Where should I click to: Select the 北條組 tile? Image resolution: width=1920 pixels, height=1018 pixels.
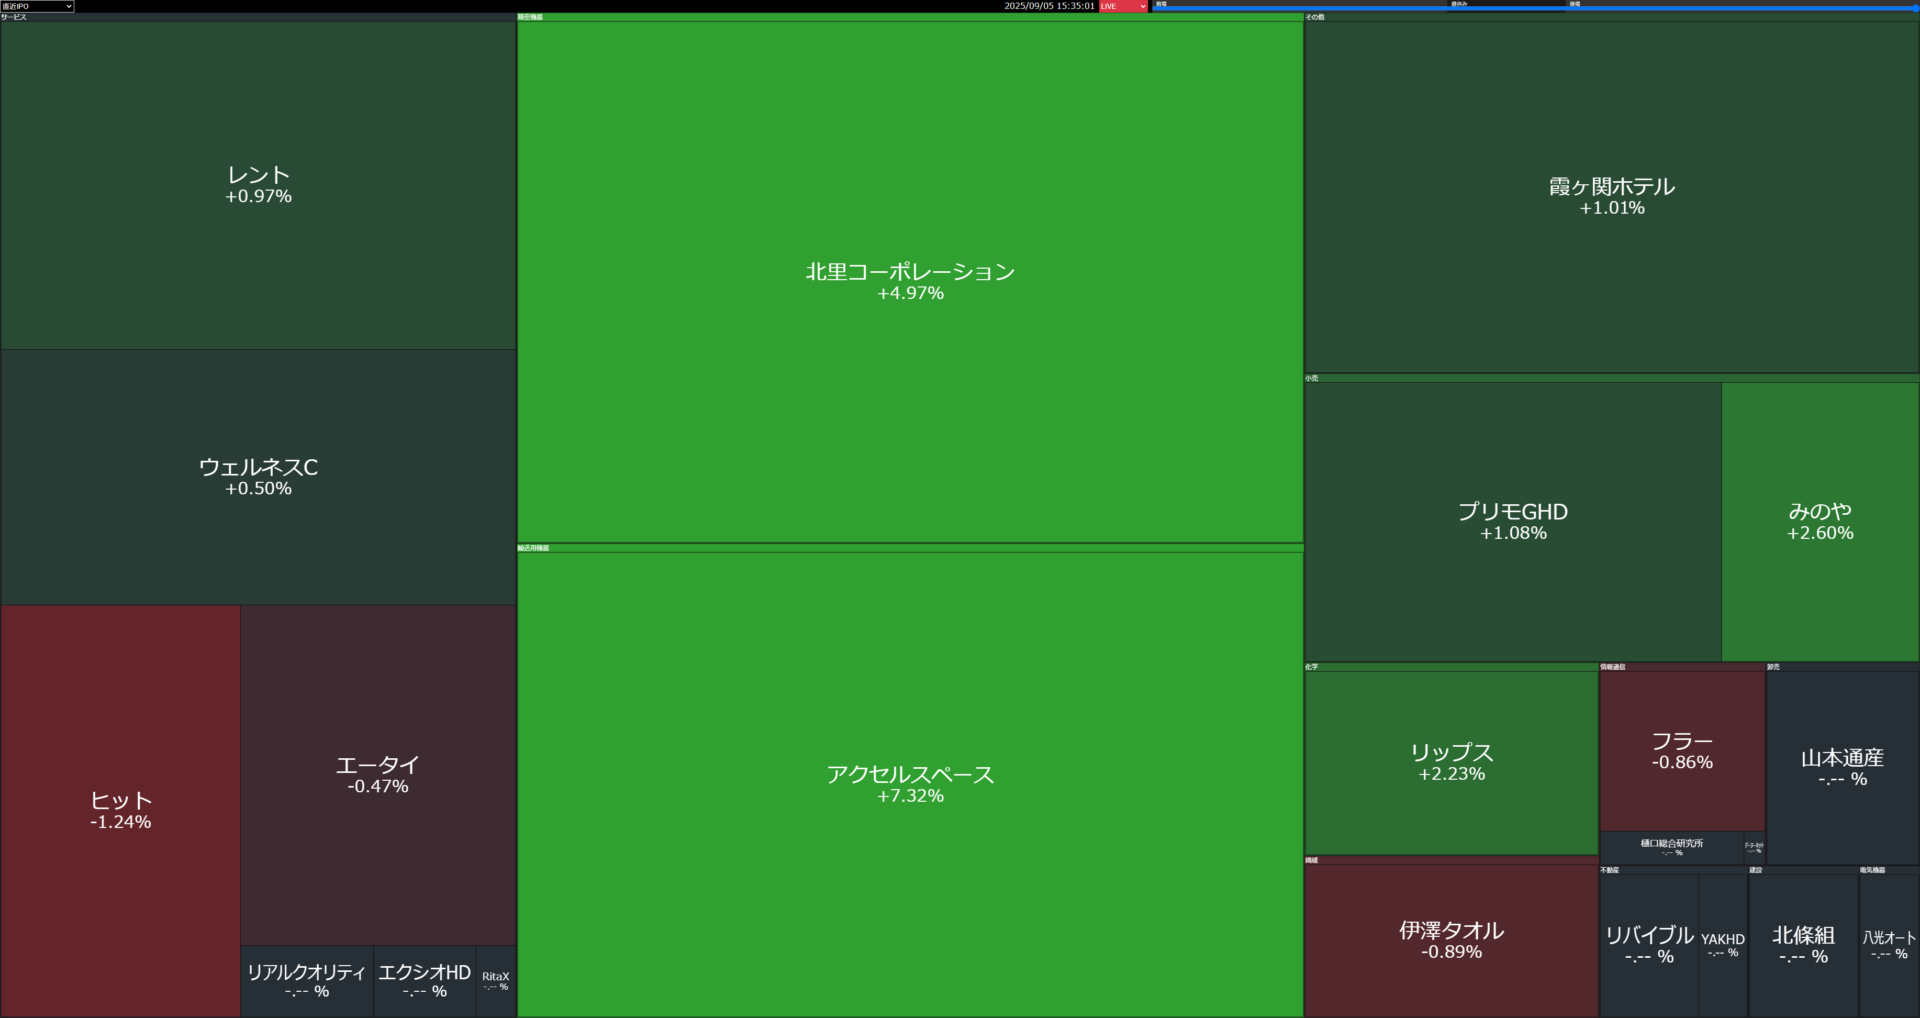pos(1803,946)
